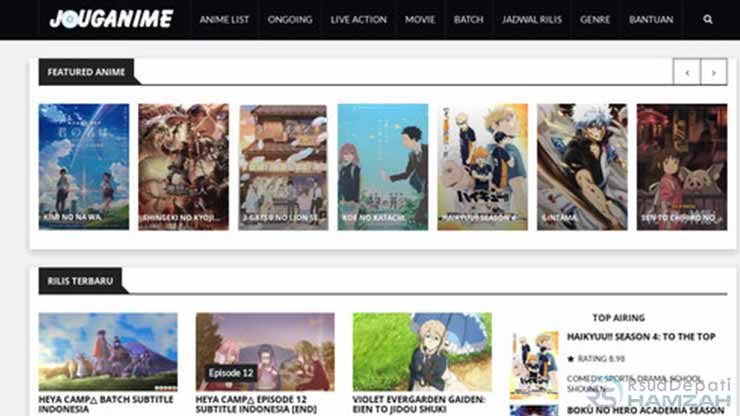Open the Jadwal Rilis menu item
The height and width of the screenshot is (416, 740).
click(x=532, y=19)
